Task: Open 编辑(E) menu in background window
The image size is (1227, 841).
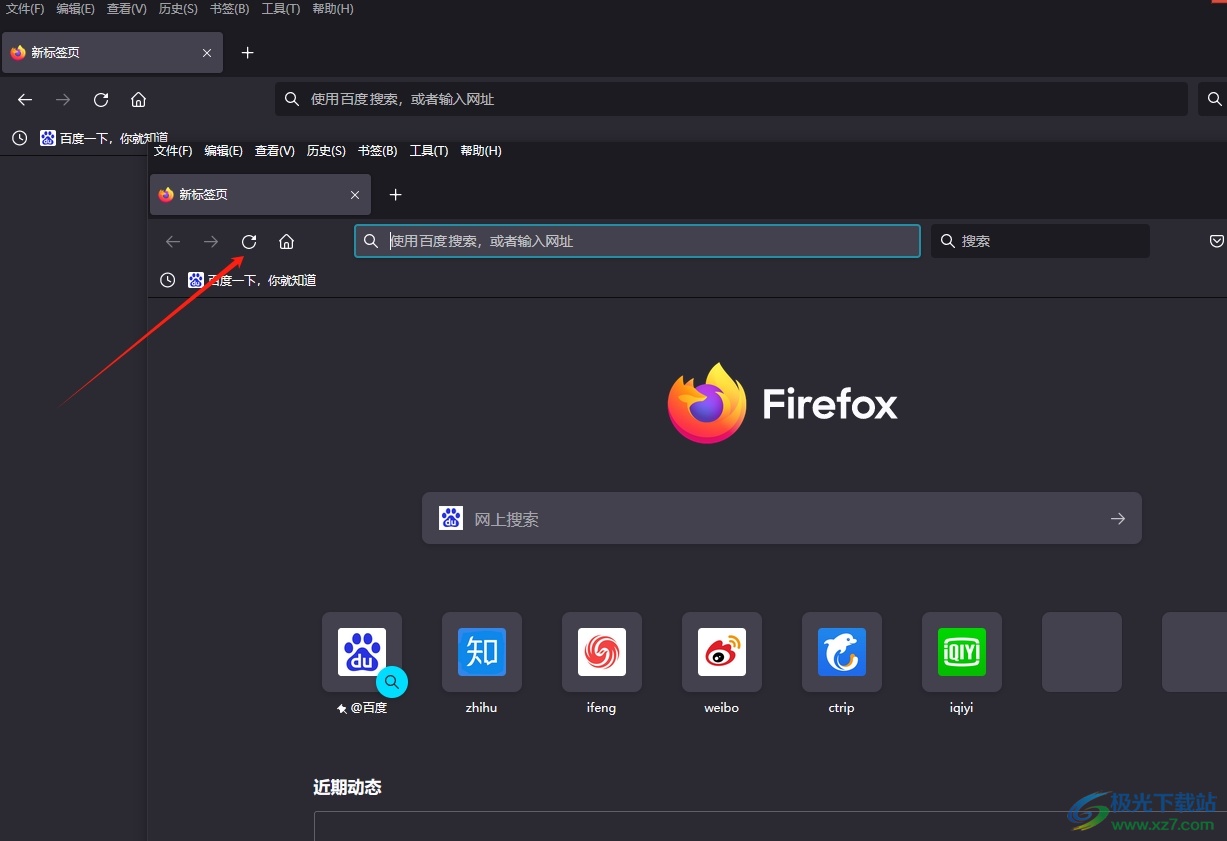Action: pyautogui.click(x=76, y=9)
